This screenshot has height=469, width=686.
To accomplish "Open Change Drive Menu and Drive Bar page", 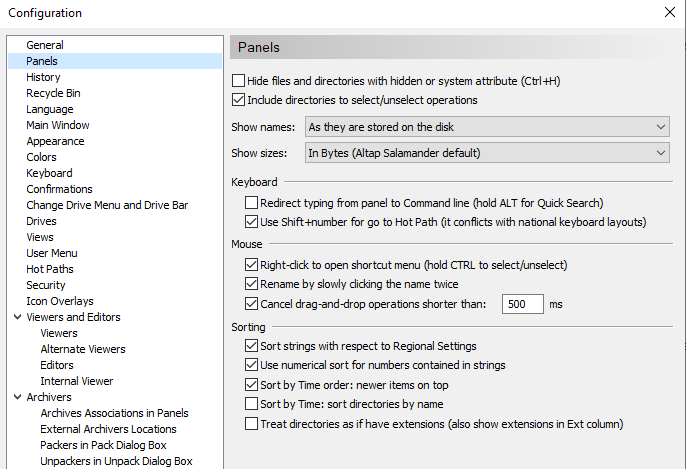I will (107, 205).
